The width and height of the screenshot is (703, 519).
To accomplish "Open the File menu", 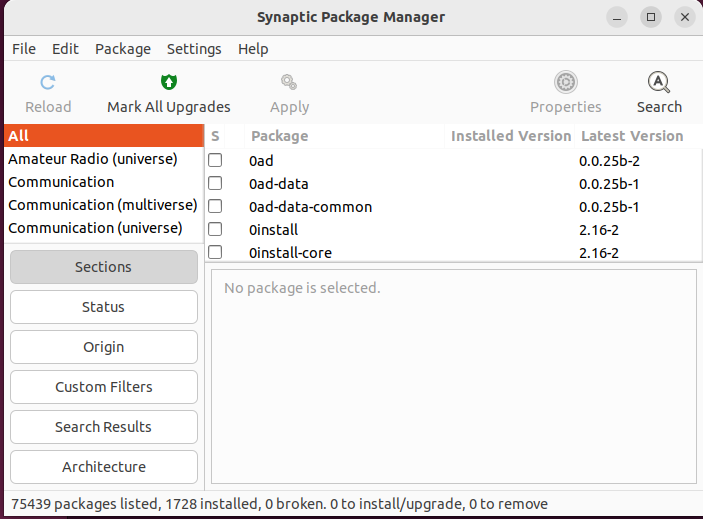I will 24,48.
